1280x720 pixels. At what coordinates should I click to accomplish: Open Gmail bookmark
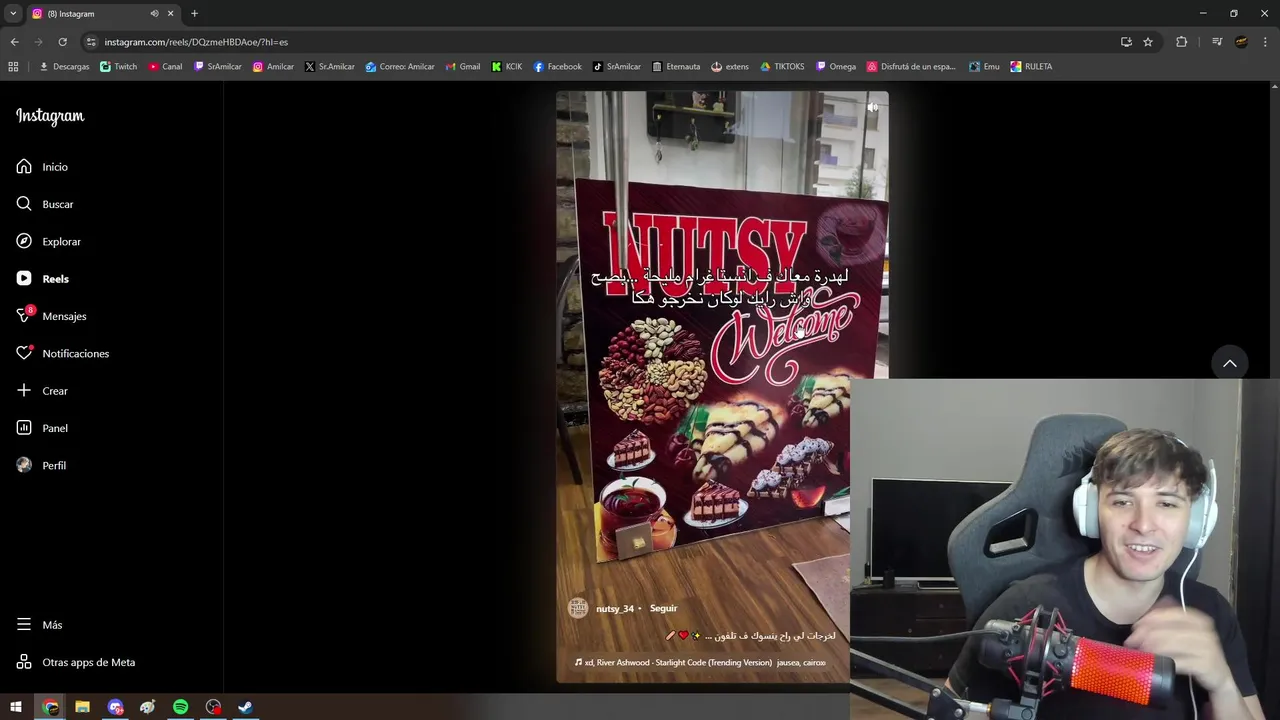pyautogui.click(x=462, y=66)
